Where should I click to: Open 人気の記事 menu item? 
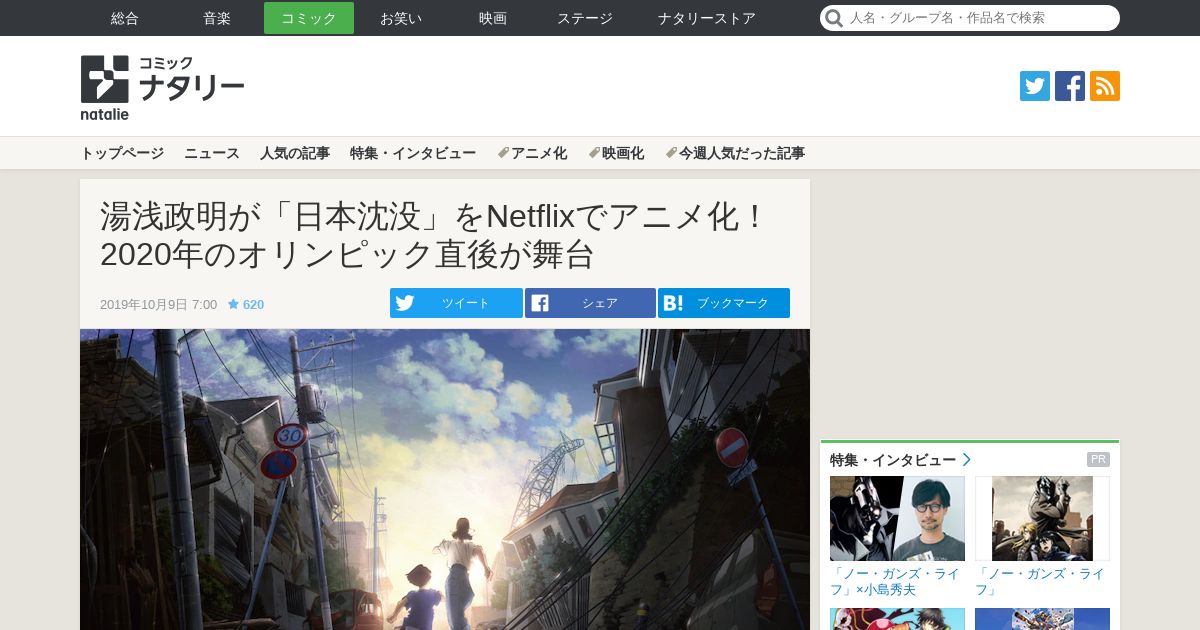[x=295, y=153]
